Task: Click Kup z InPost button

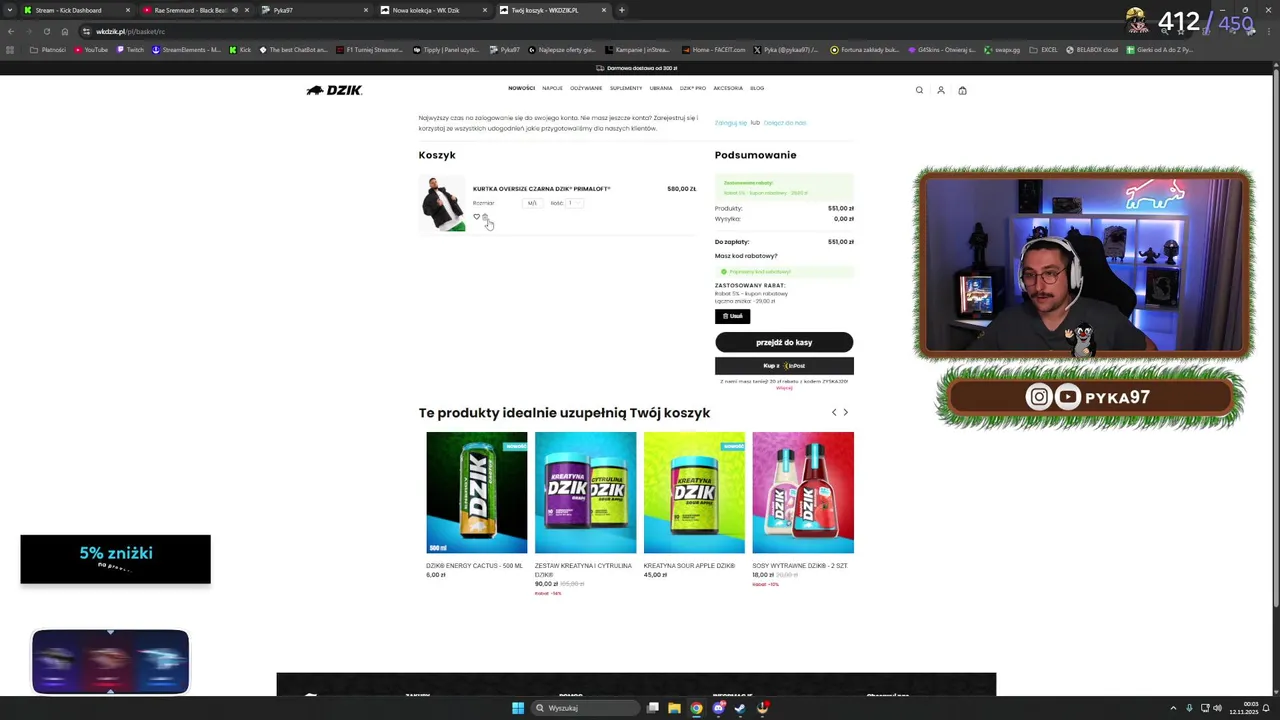Action: (784, 365)
